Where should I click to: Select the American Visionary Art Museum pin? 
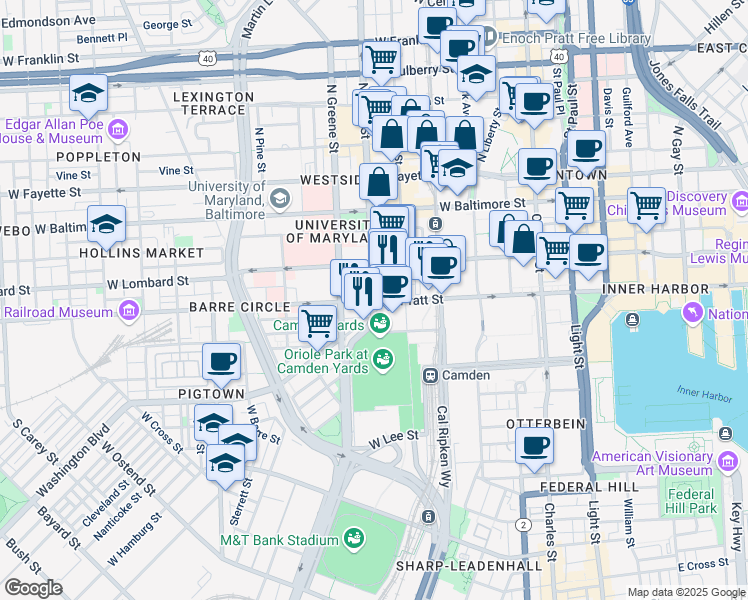pyautogui.click(x=728, y=461)
